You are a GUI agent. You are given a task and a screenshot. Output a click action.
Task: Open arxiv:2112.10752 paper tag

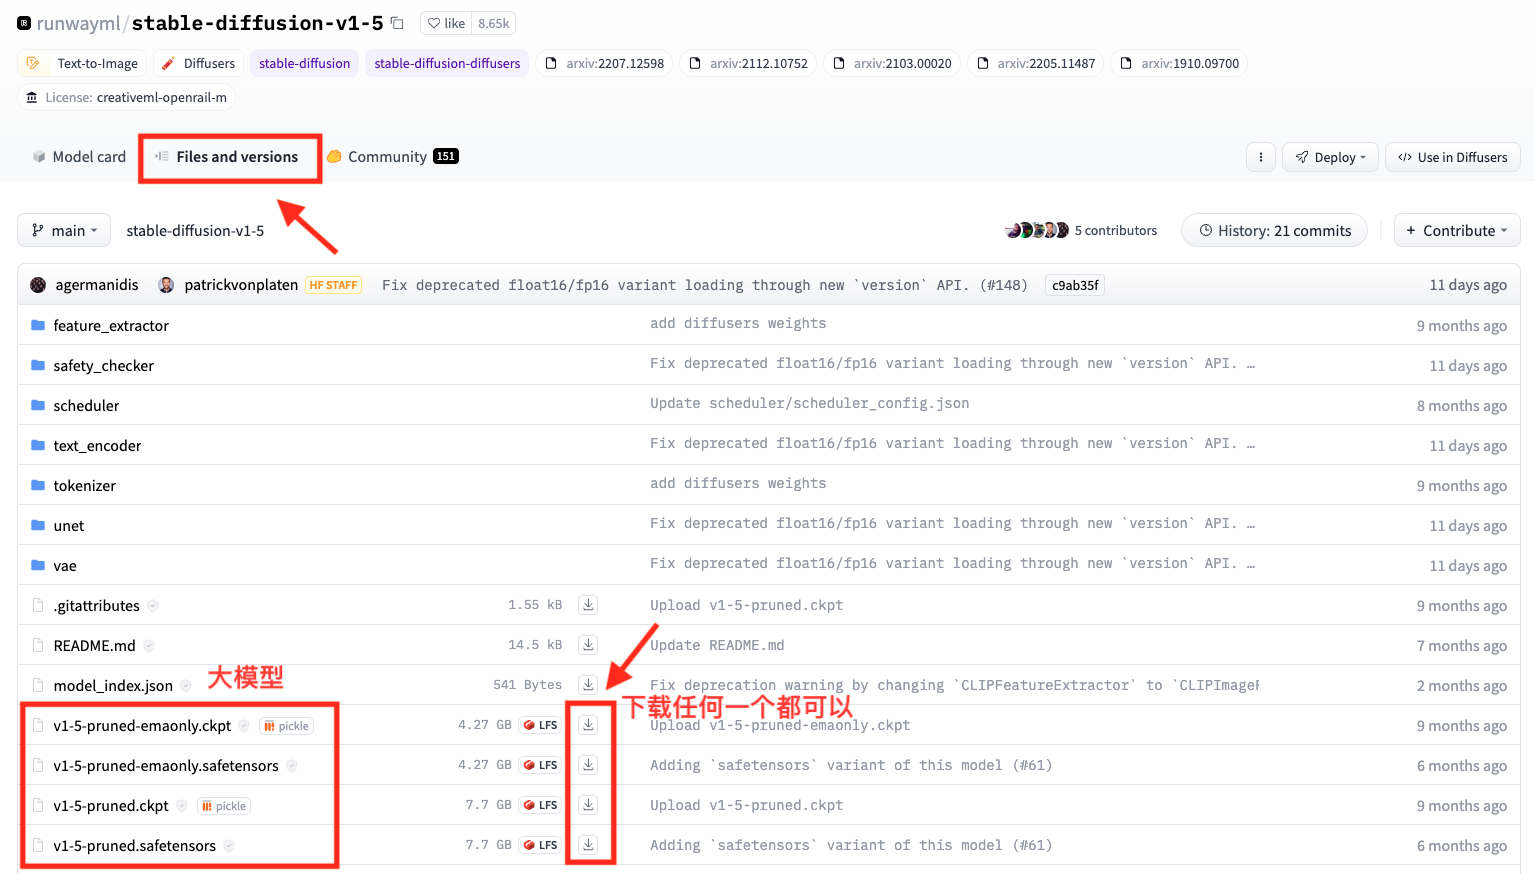748,63
